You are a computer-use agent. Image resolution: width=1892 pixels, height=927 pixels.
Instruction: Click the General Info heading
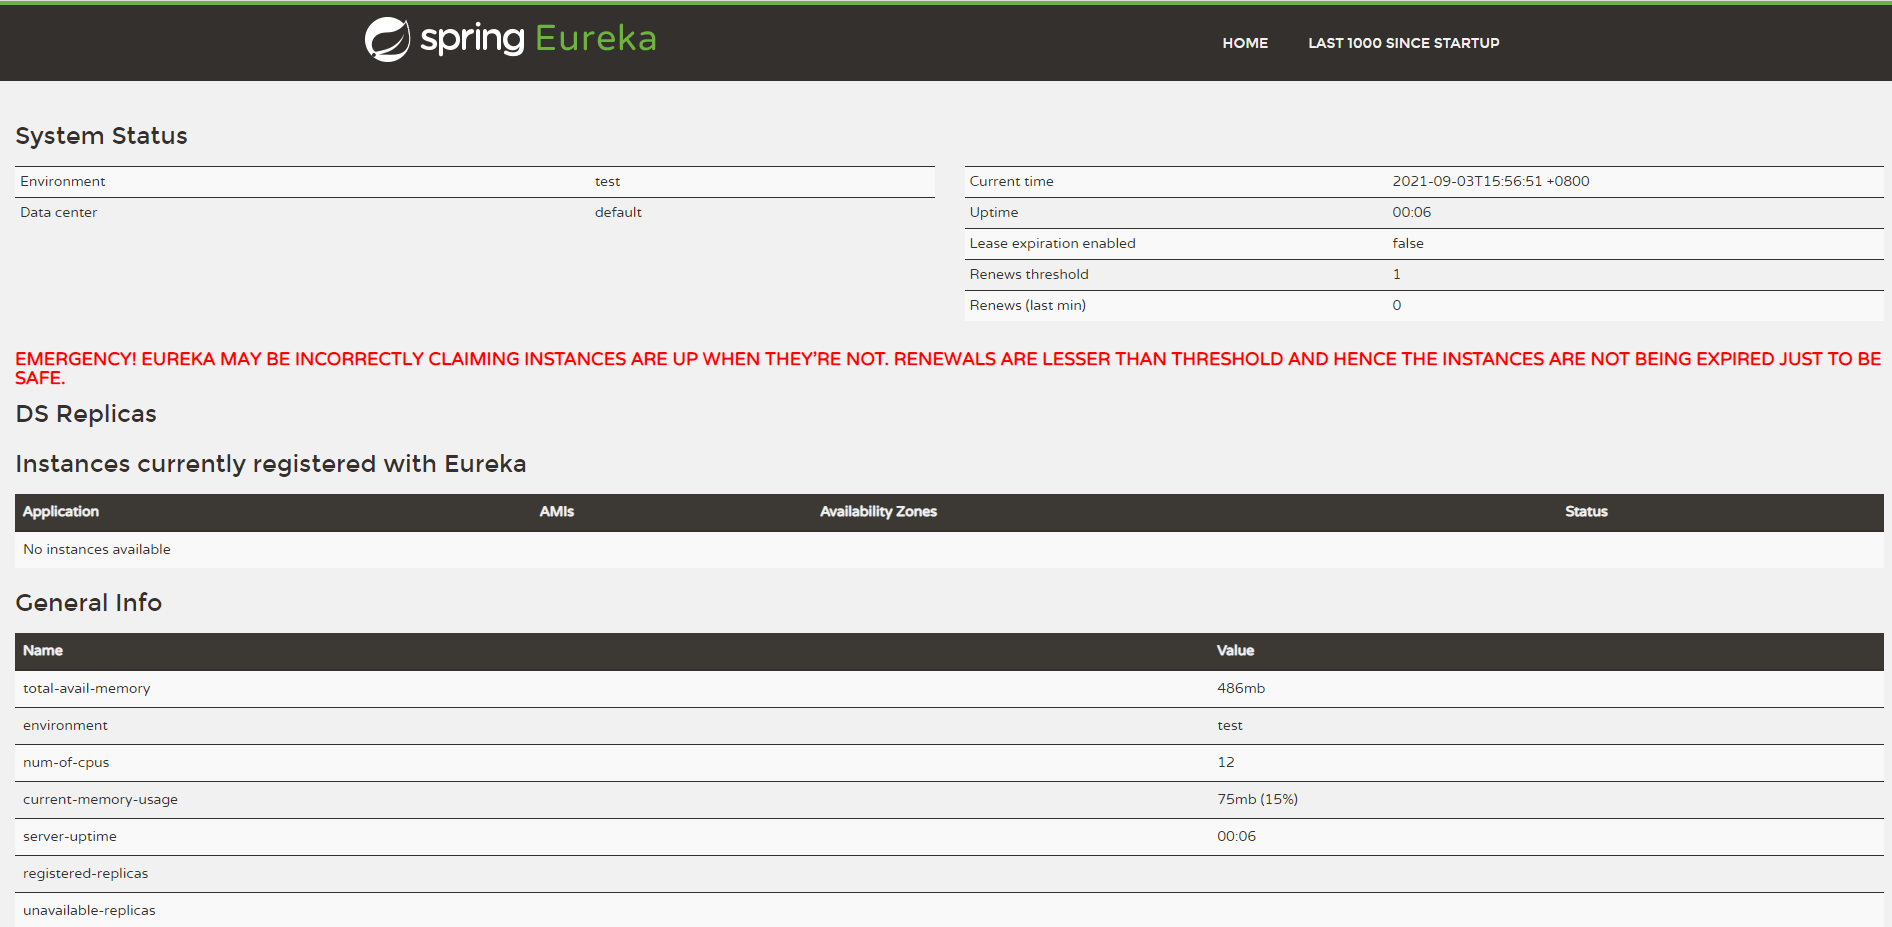(89, 603)
